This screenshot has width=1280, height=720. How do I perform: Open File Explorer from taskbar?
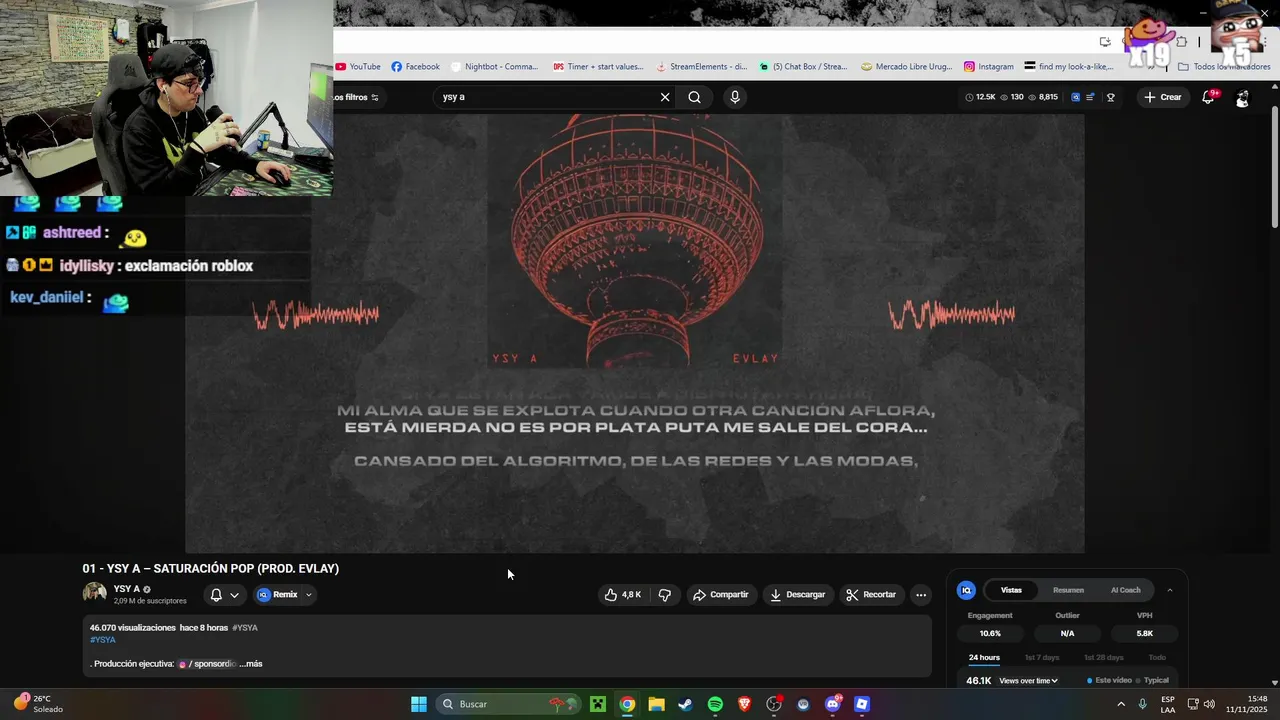point(656,704)
